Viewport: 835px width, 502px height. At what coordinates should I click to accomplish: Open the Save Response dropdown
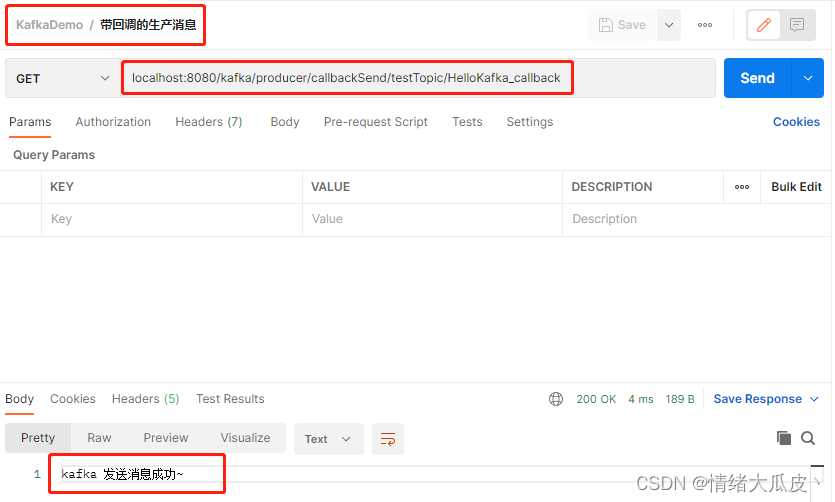(766, 399)
